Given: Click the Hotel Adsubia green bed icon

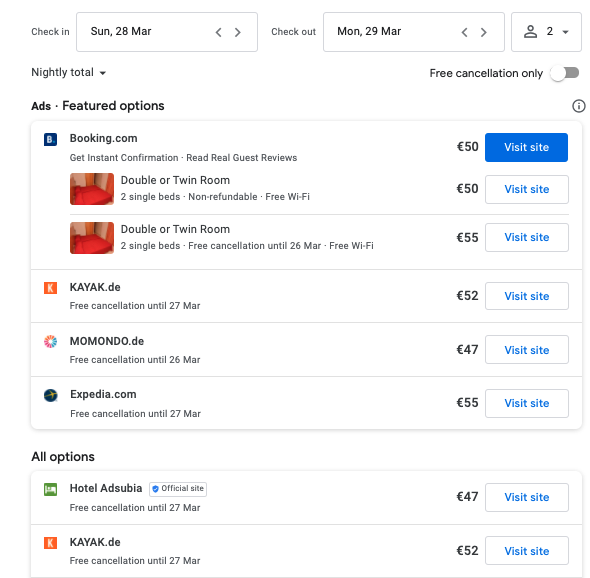Looking at the screenshot, I should coord(50,490).
